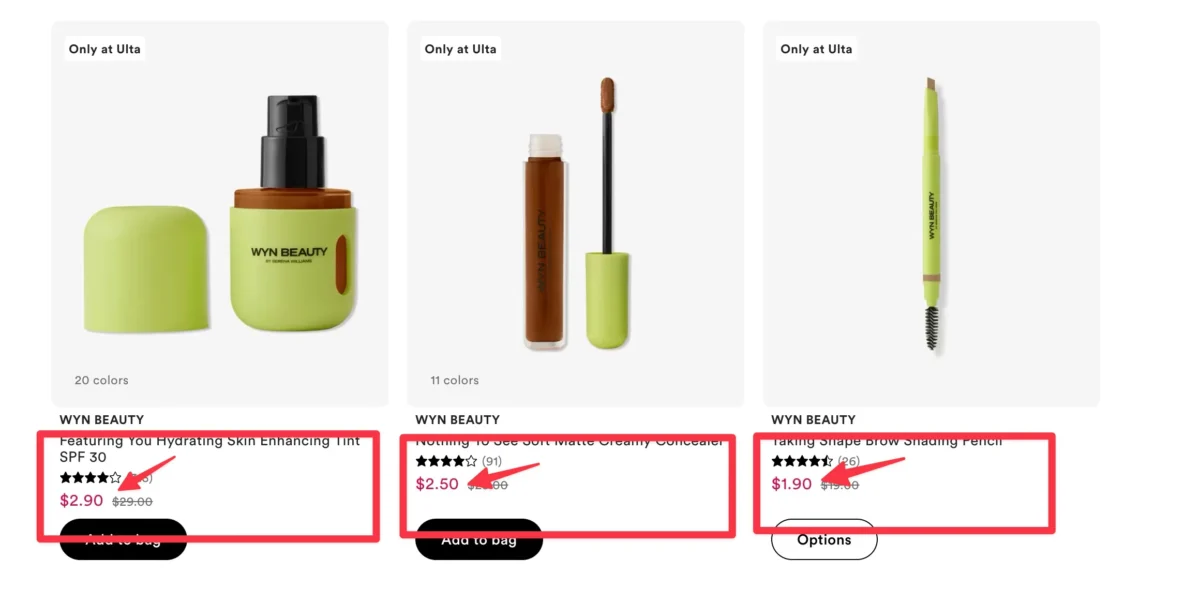The height and width of the screenshot is (604, 1200).
Task: Click Add to bag for Skin Tint
Action: pyautogui.click(x=123, y=540)
